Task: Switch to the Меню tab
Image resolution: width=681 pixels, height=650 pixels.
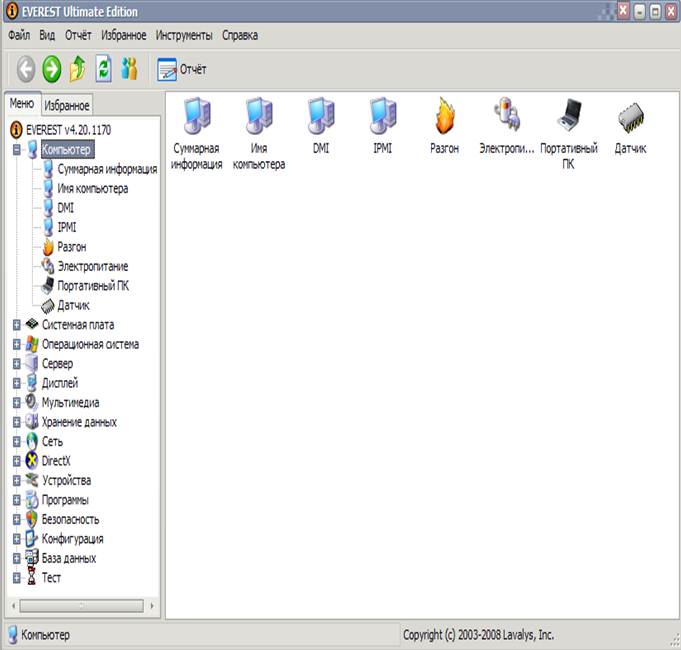Action: (x=22, y=103)
